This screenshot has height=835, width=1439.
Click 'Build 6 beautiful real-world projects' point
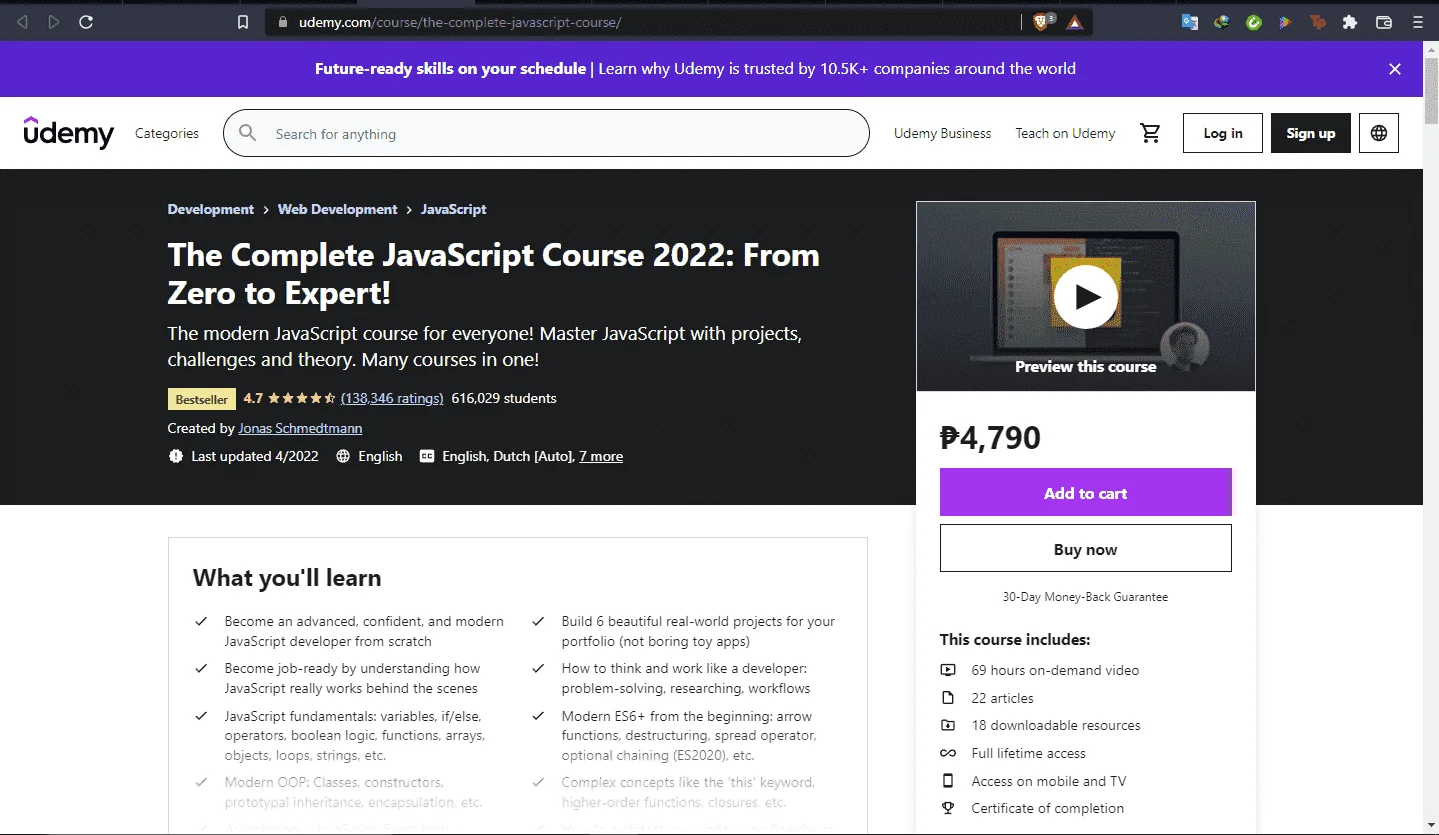click(698, 631)
